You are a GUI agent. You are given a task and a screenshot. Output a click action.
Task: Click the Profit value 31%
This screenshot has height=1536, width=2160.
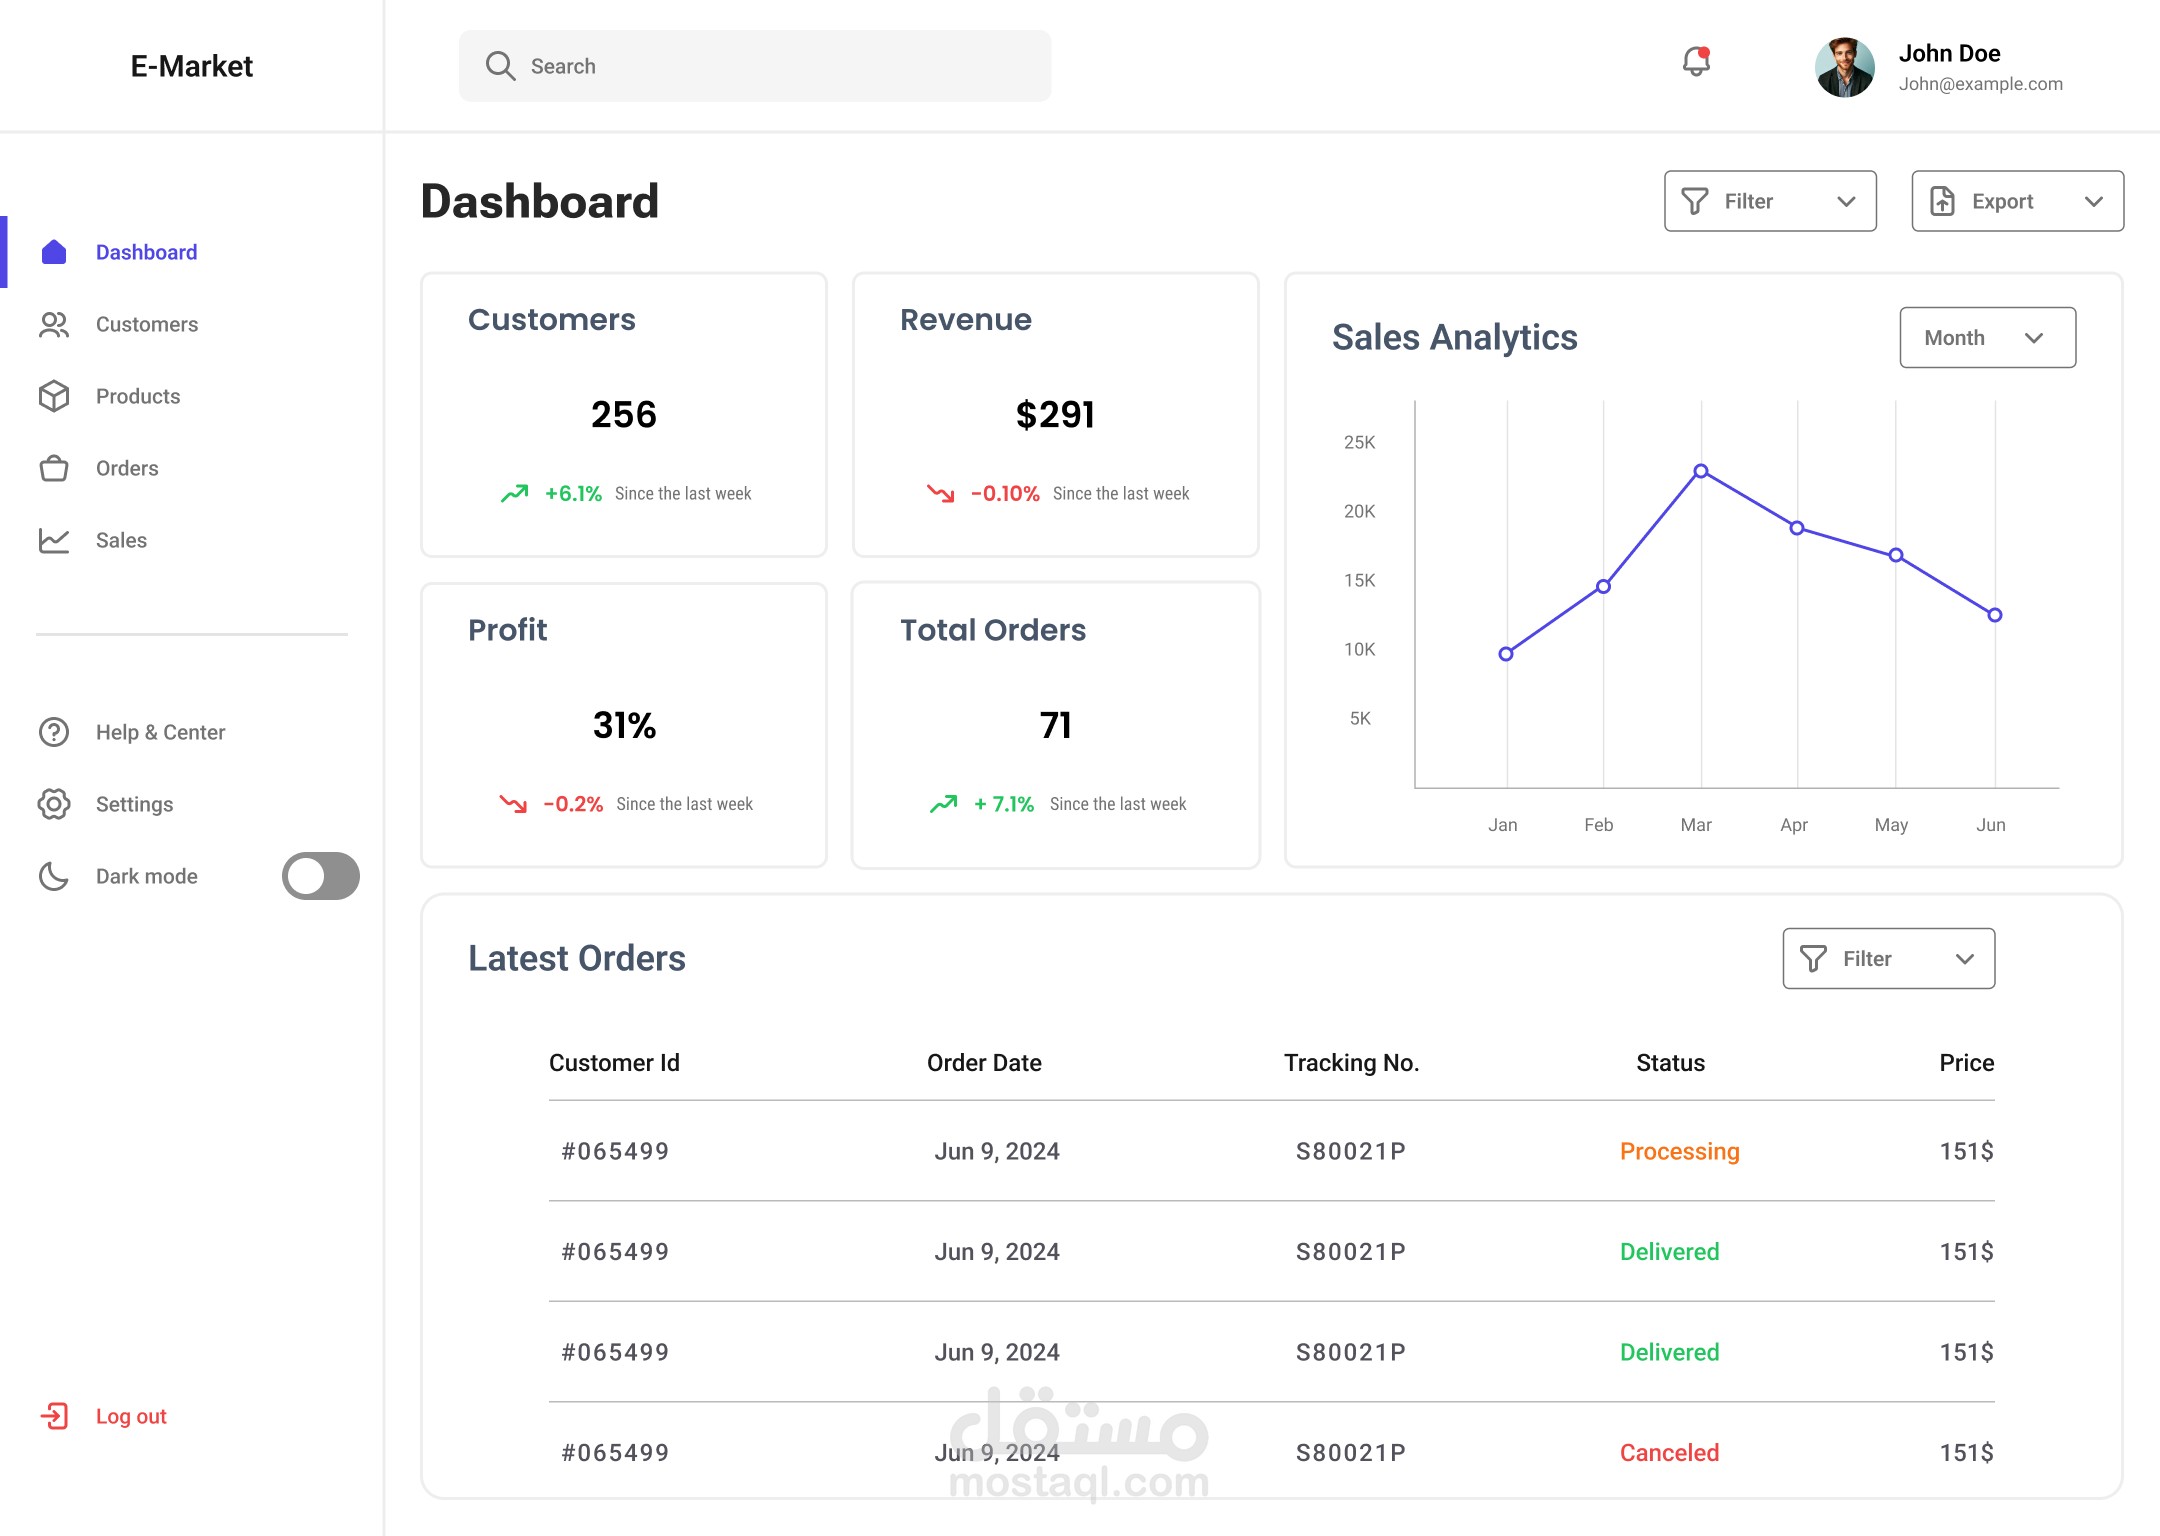[624, 724]
